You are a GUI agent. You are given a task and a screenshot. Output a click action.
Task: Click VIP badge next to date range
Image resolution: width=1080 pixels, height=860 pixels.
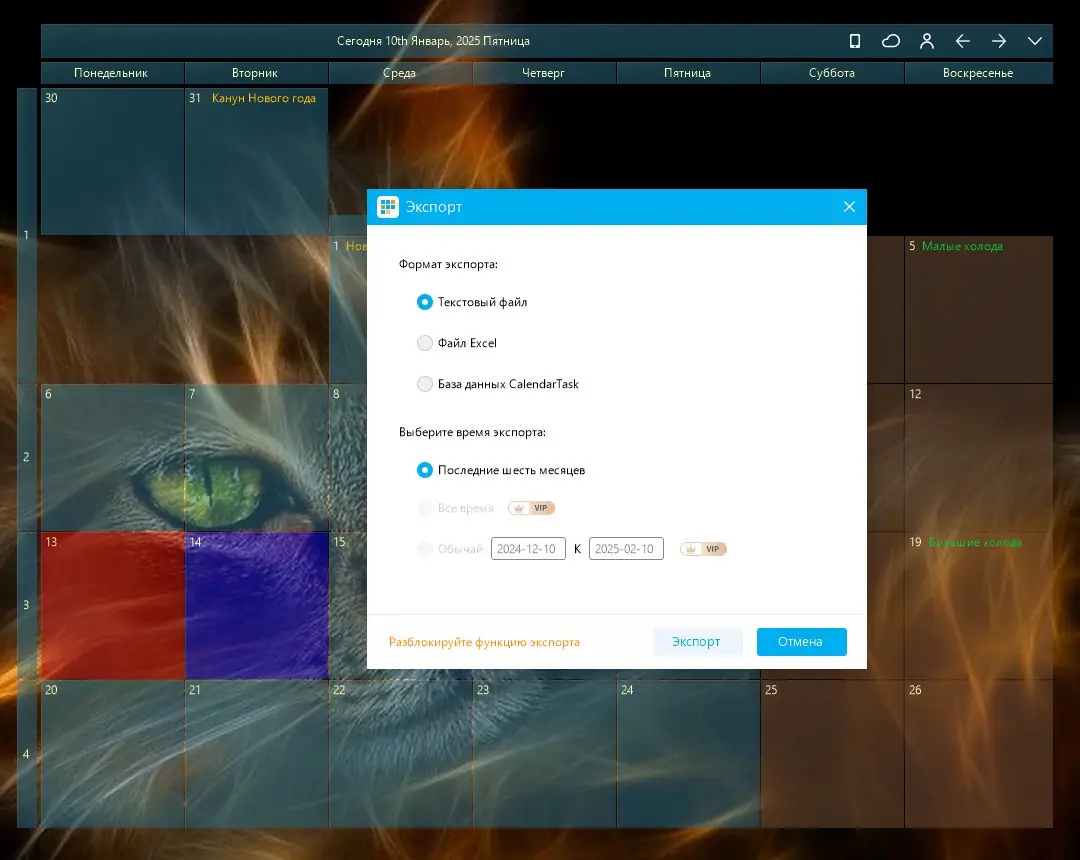point(703,549)
